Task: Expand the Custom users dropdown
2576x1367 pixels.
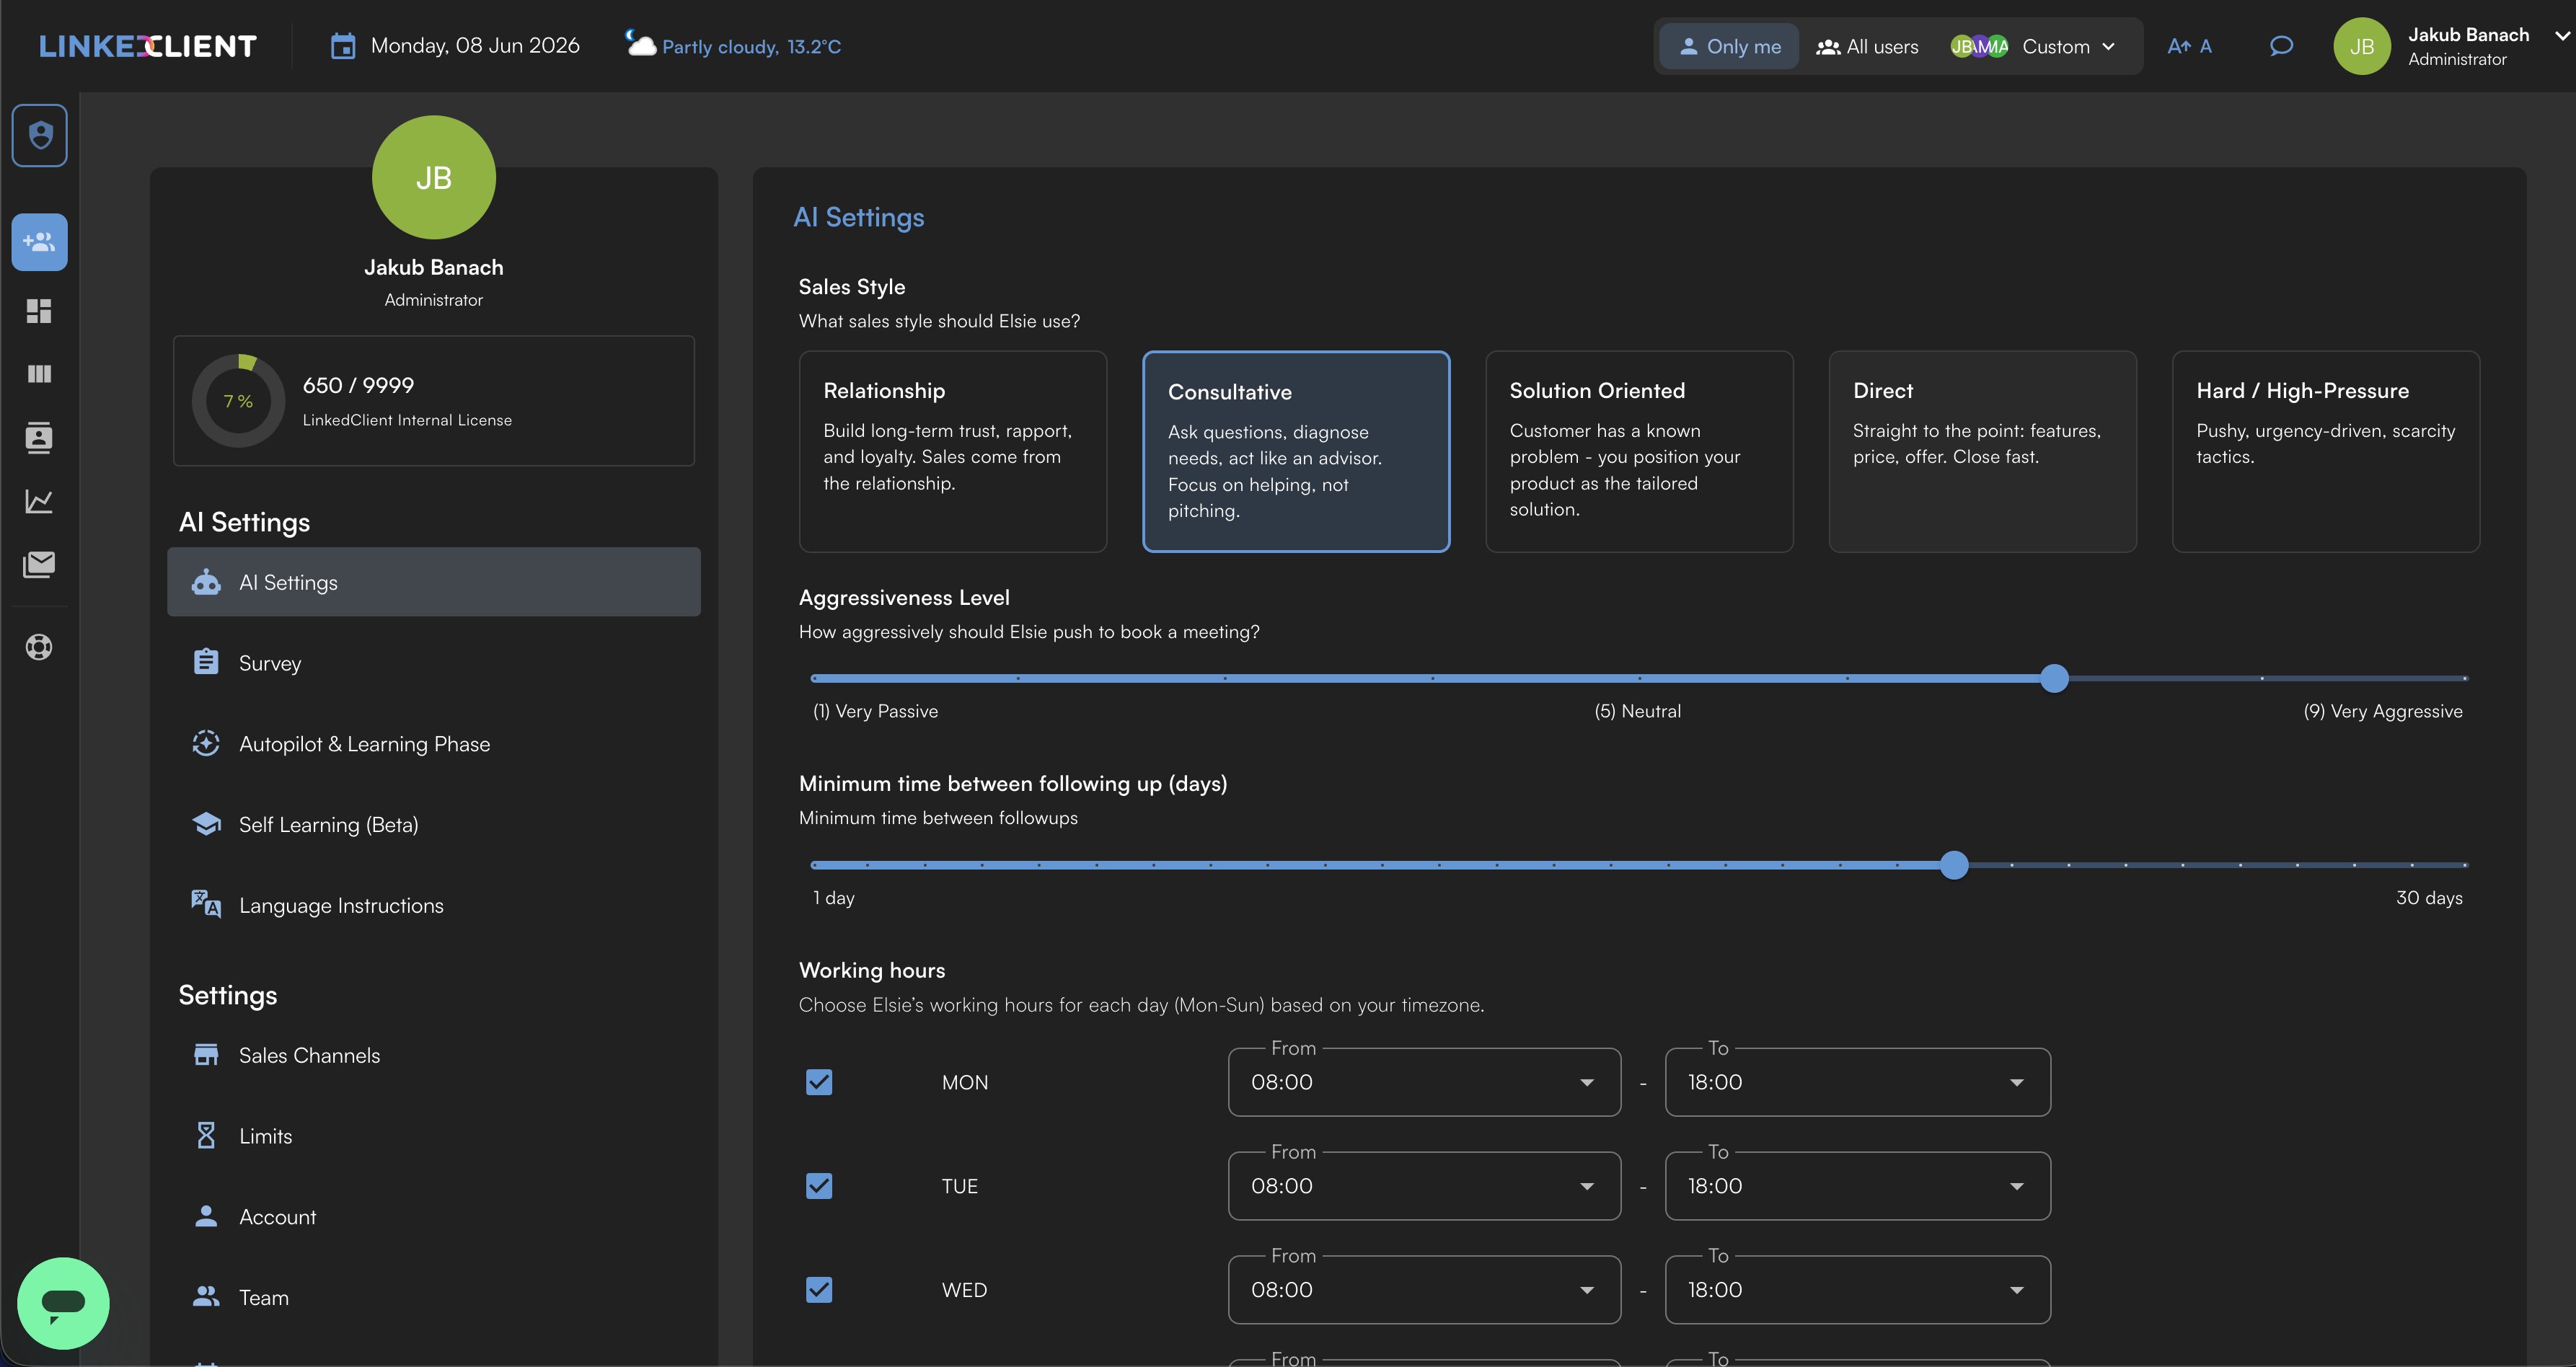Action: coord(2034,46)
